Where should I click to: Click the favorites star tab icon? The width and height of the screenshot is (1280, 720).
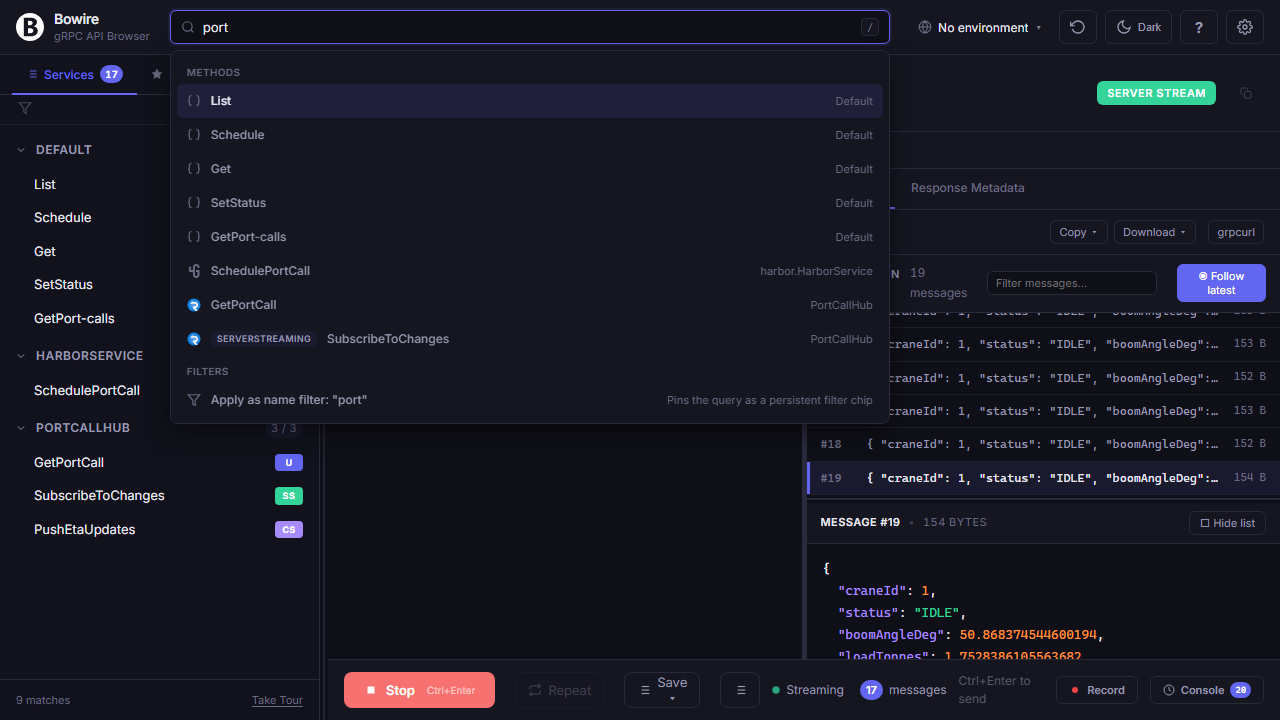157,74
